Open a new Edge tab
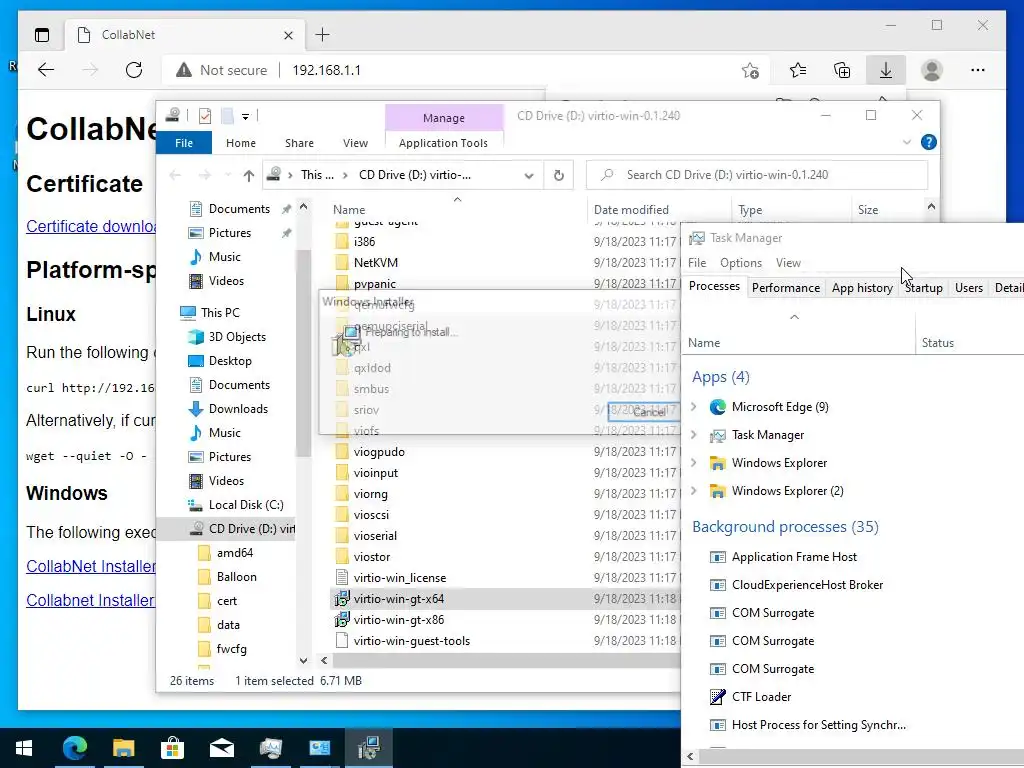This screenshot has width=1024, height=768. 323,35
